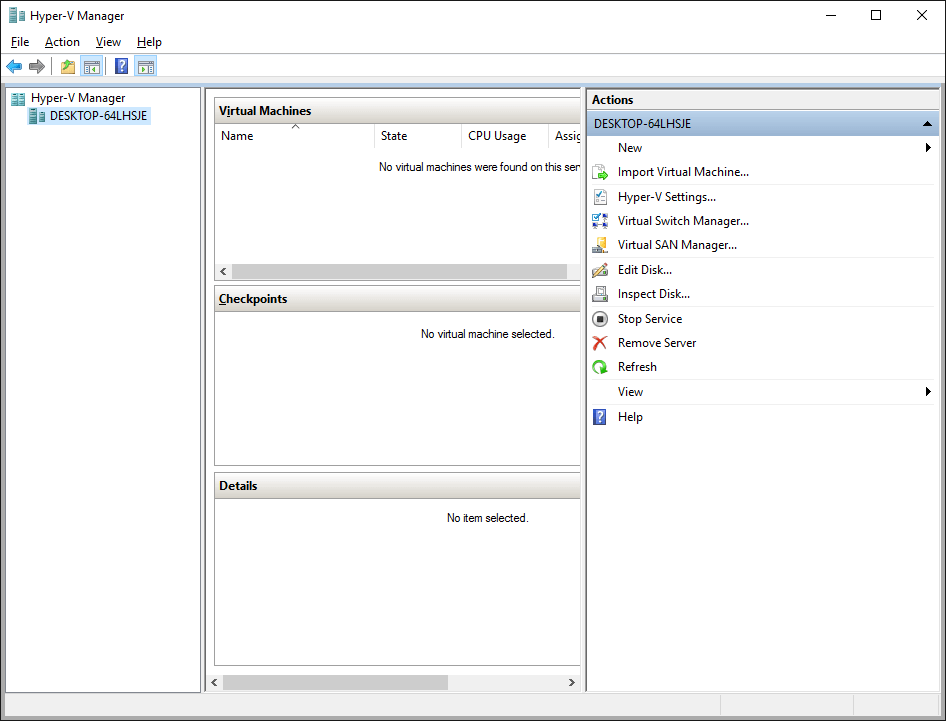This screenshot has height=721, width=946.
Task: Click the Inspect Disk icon
Action: pos(600,294)
